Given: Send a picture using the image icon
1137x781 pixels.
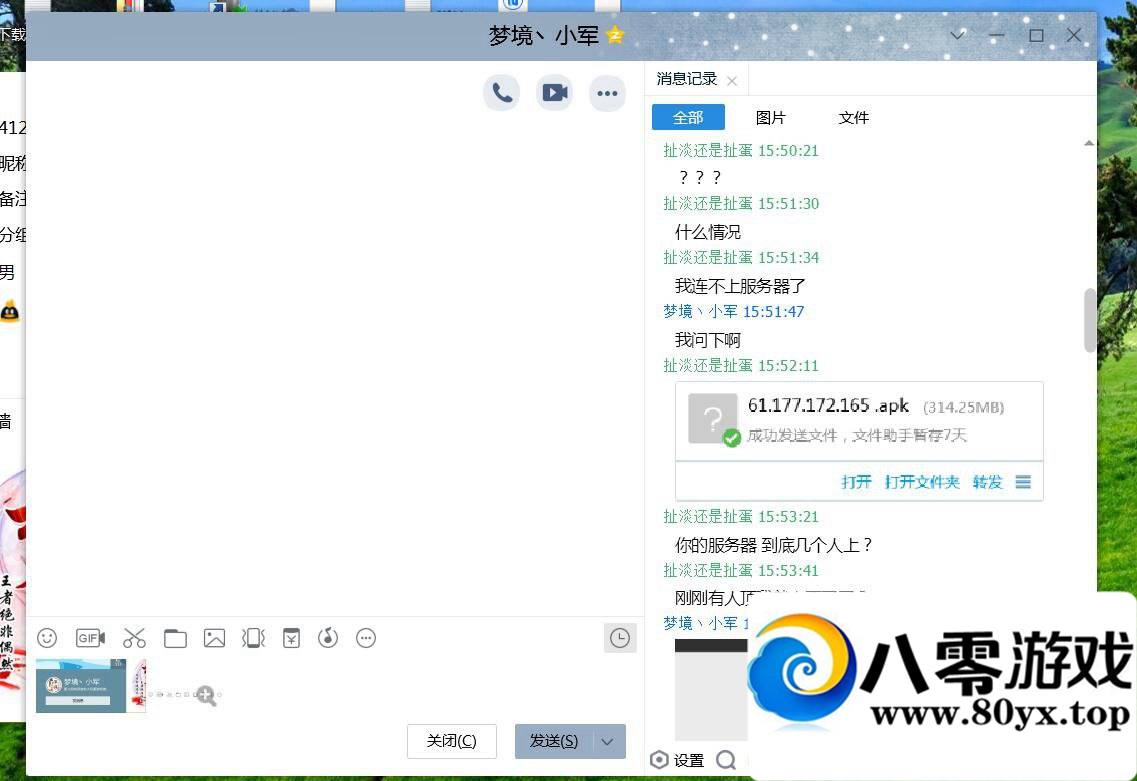Looking at the screenshot, I should pyautogui.click(x=214, y=637).
